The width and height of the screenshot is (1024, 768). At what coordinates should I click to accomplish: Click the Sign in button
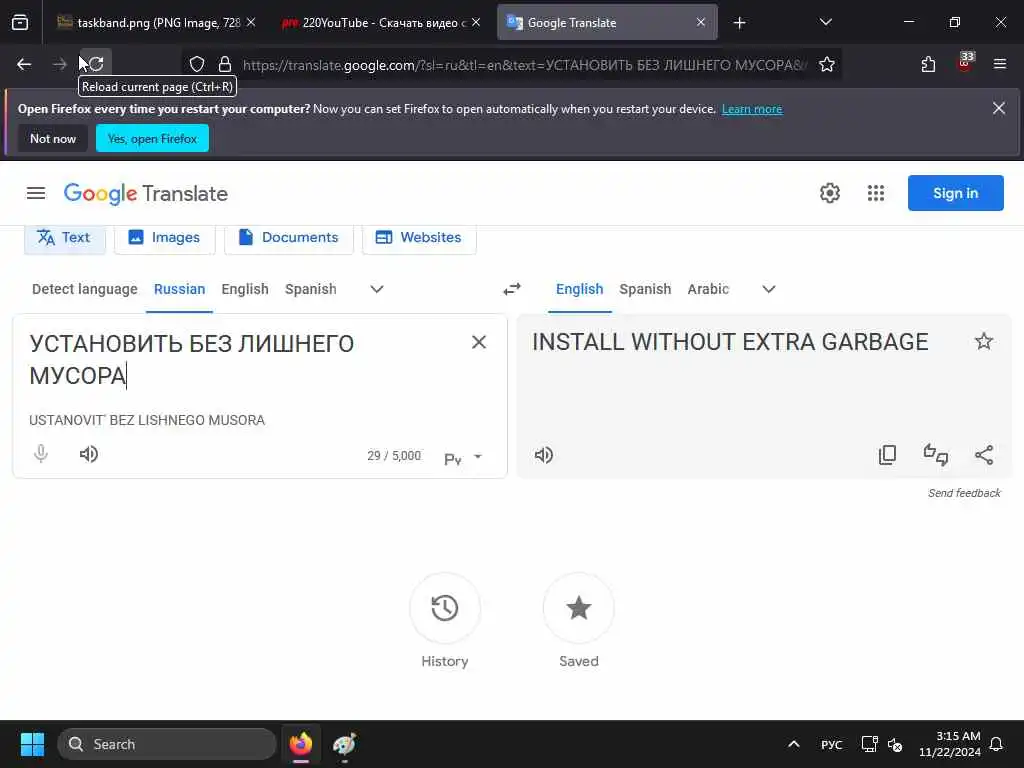point(955,193)
